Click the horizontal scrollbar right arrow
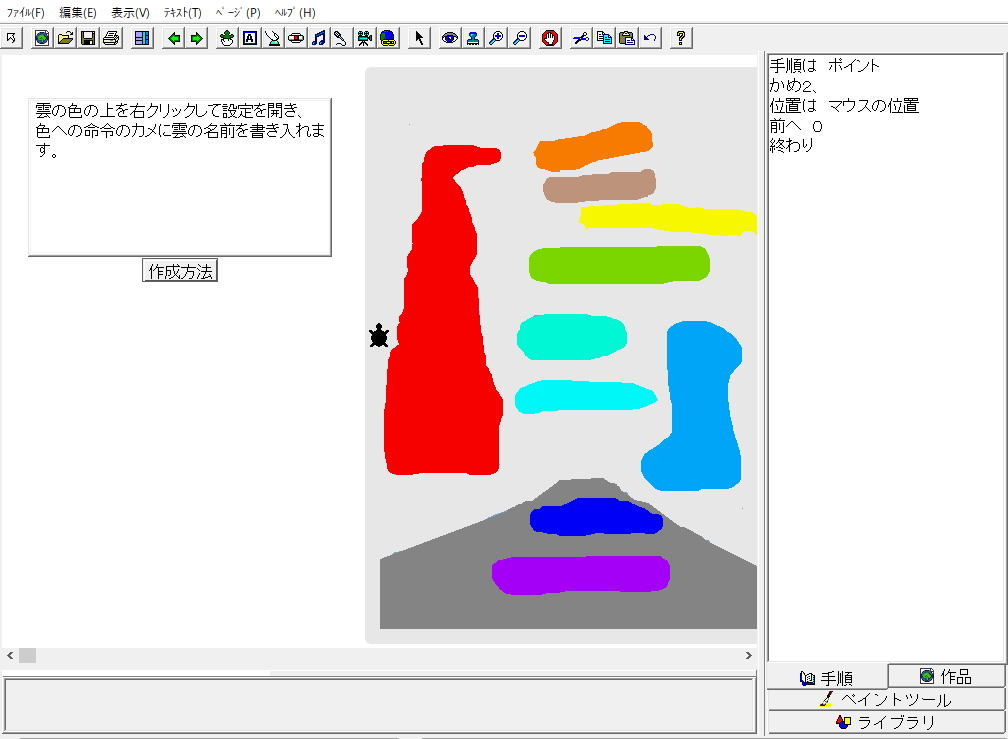The height and width of the screenshot is (739, 1008). 748,656
